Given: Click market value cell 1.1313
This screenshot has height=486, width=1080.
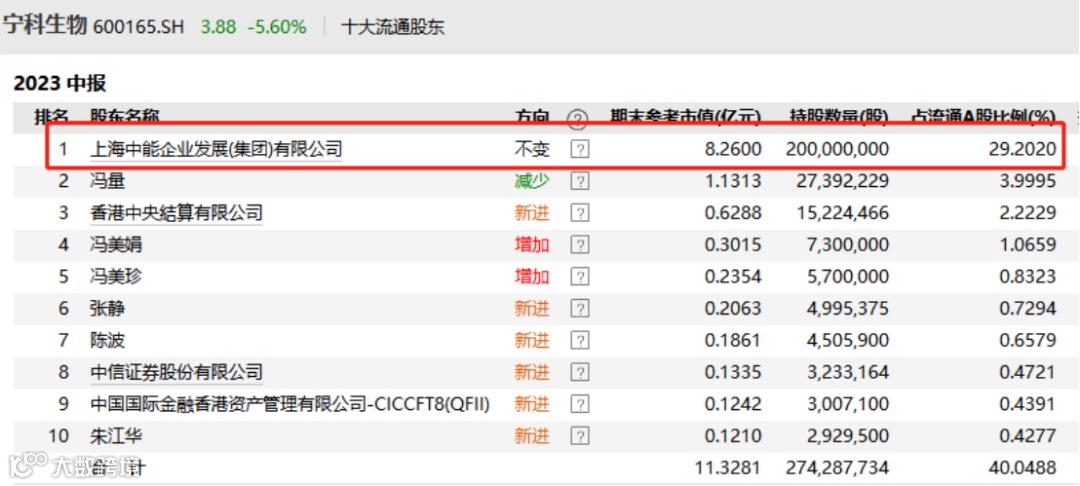Looking at the screenshot, I should coord(734,181).
